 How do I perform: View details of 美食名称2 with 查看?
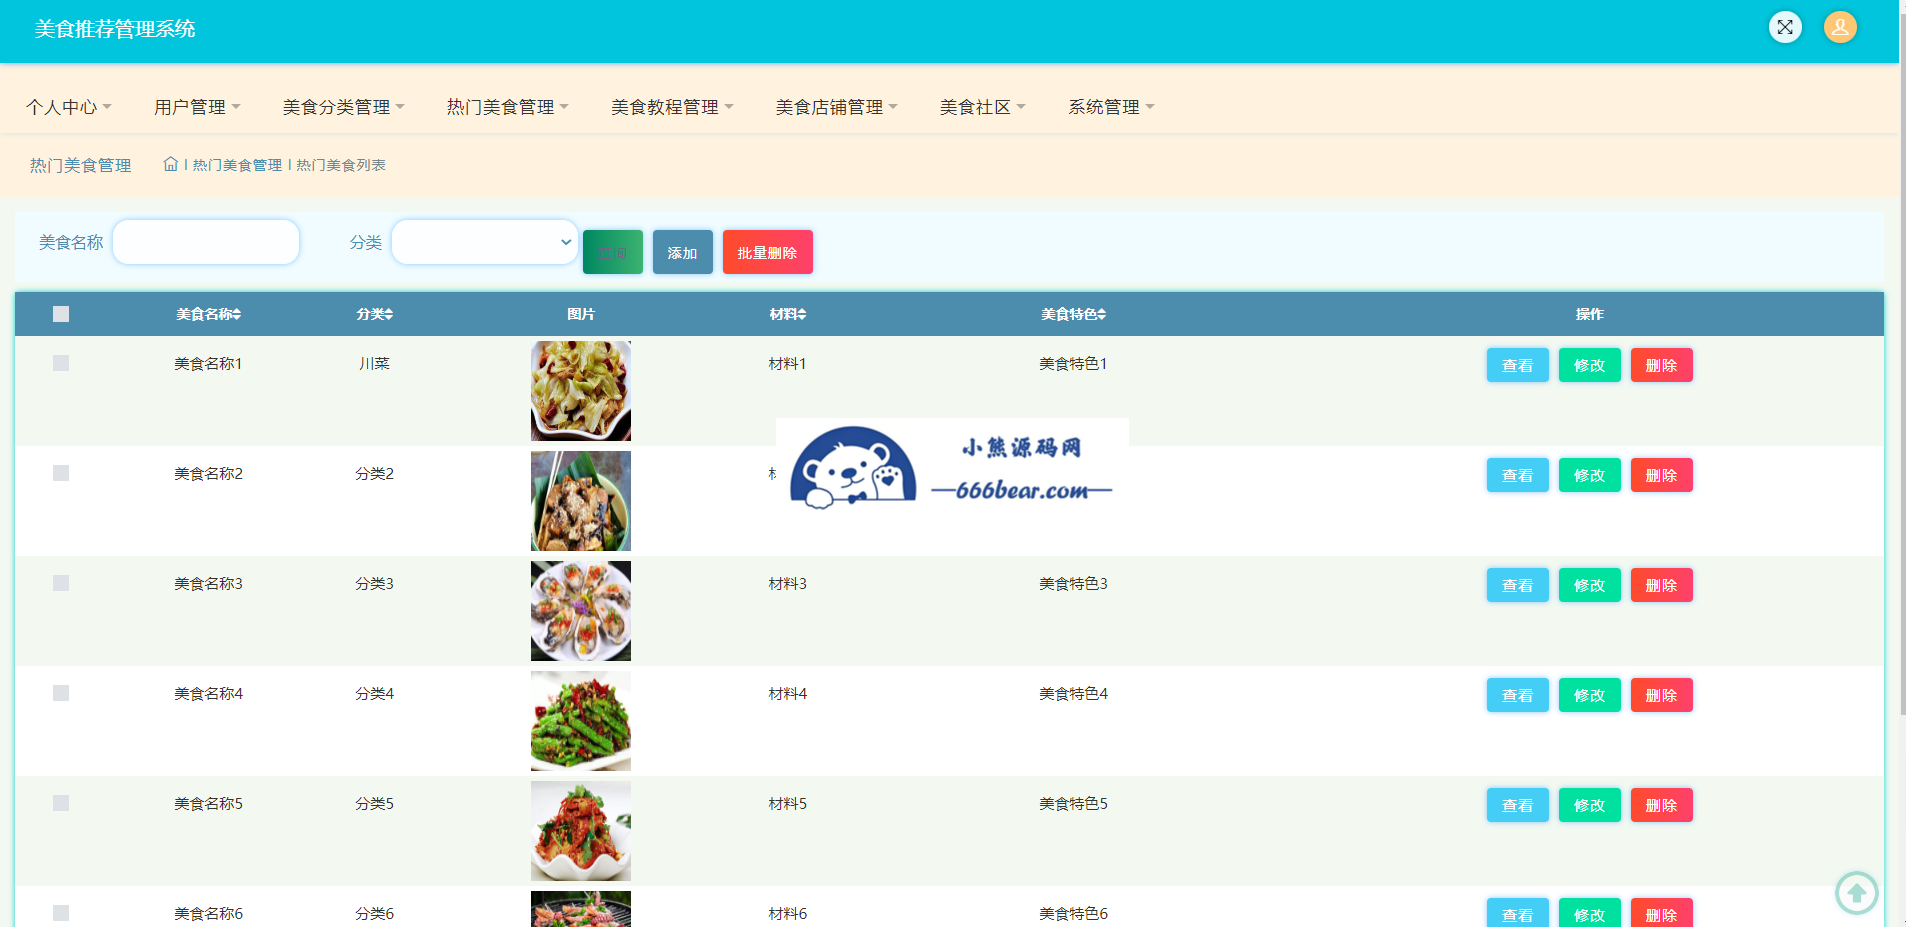click(1518, 475)
